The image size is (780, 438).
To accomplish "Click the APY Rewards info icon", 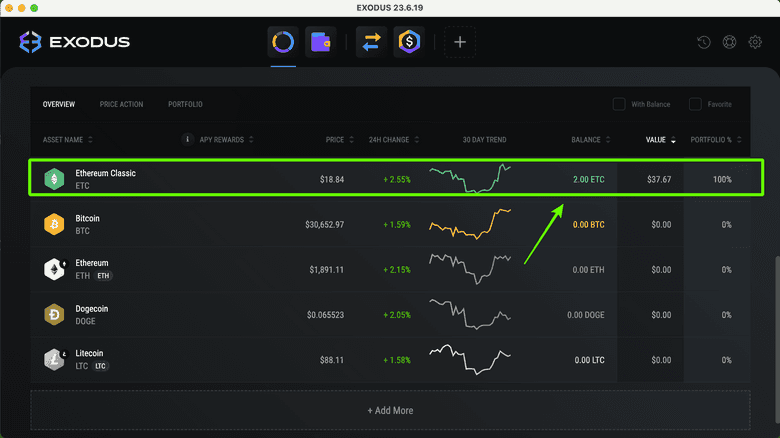I will tap(187, 139).
